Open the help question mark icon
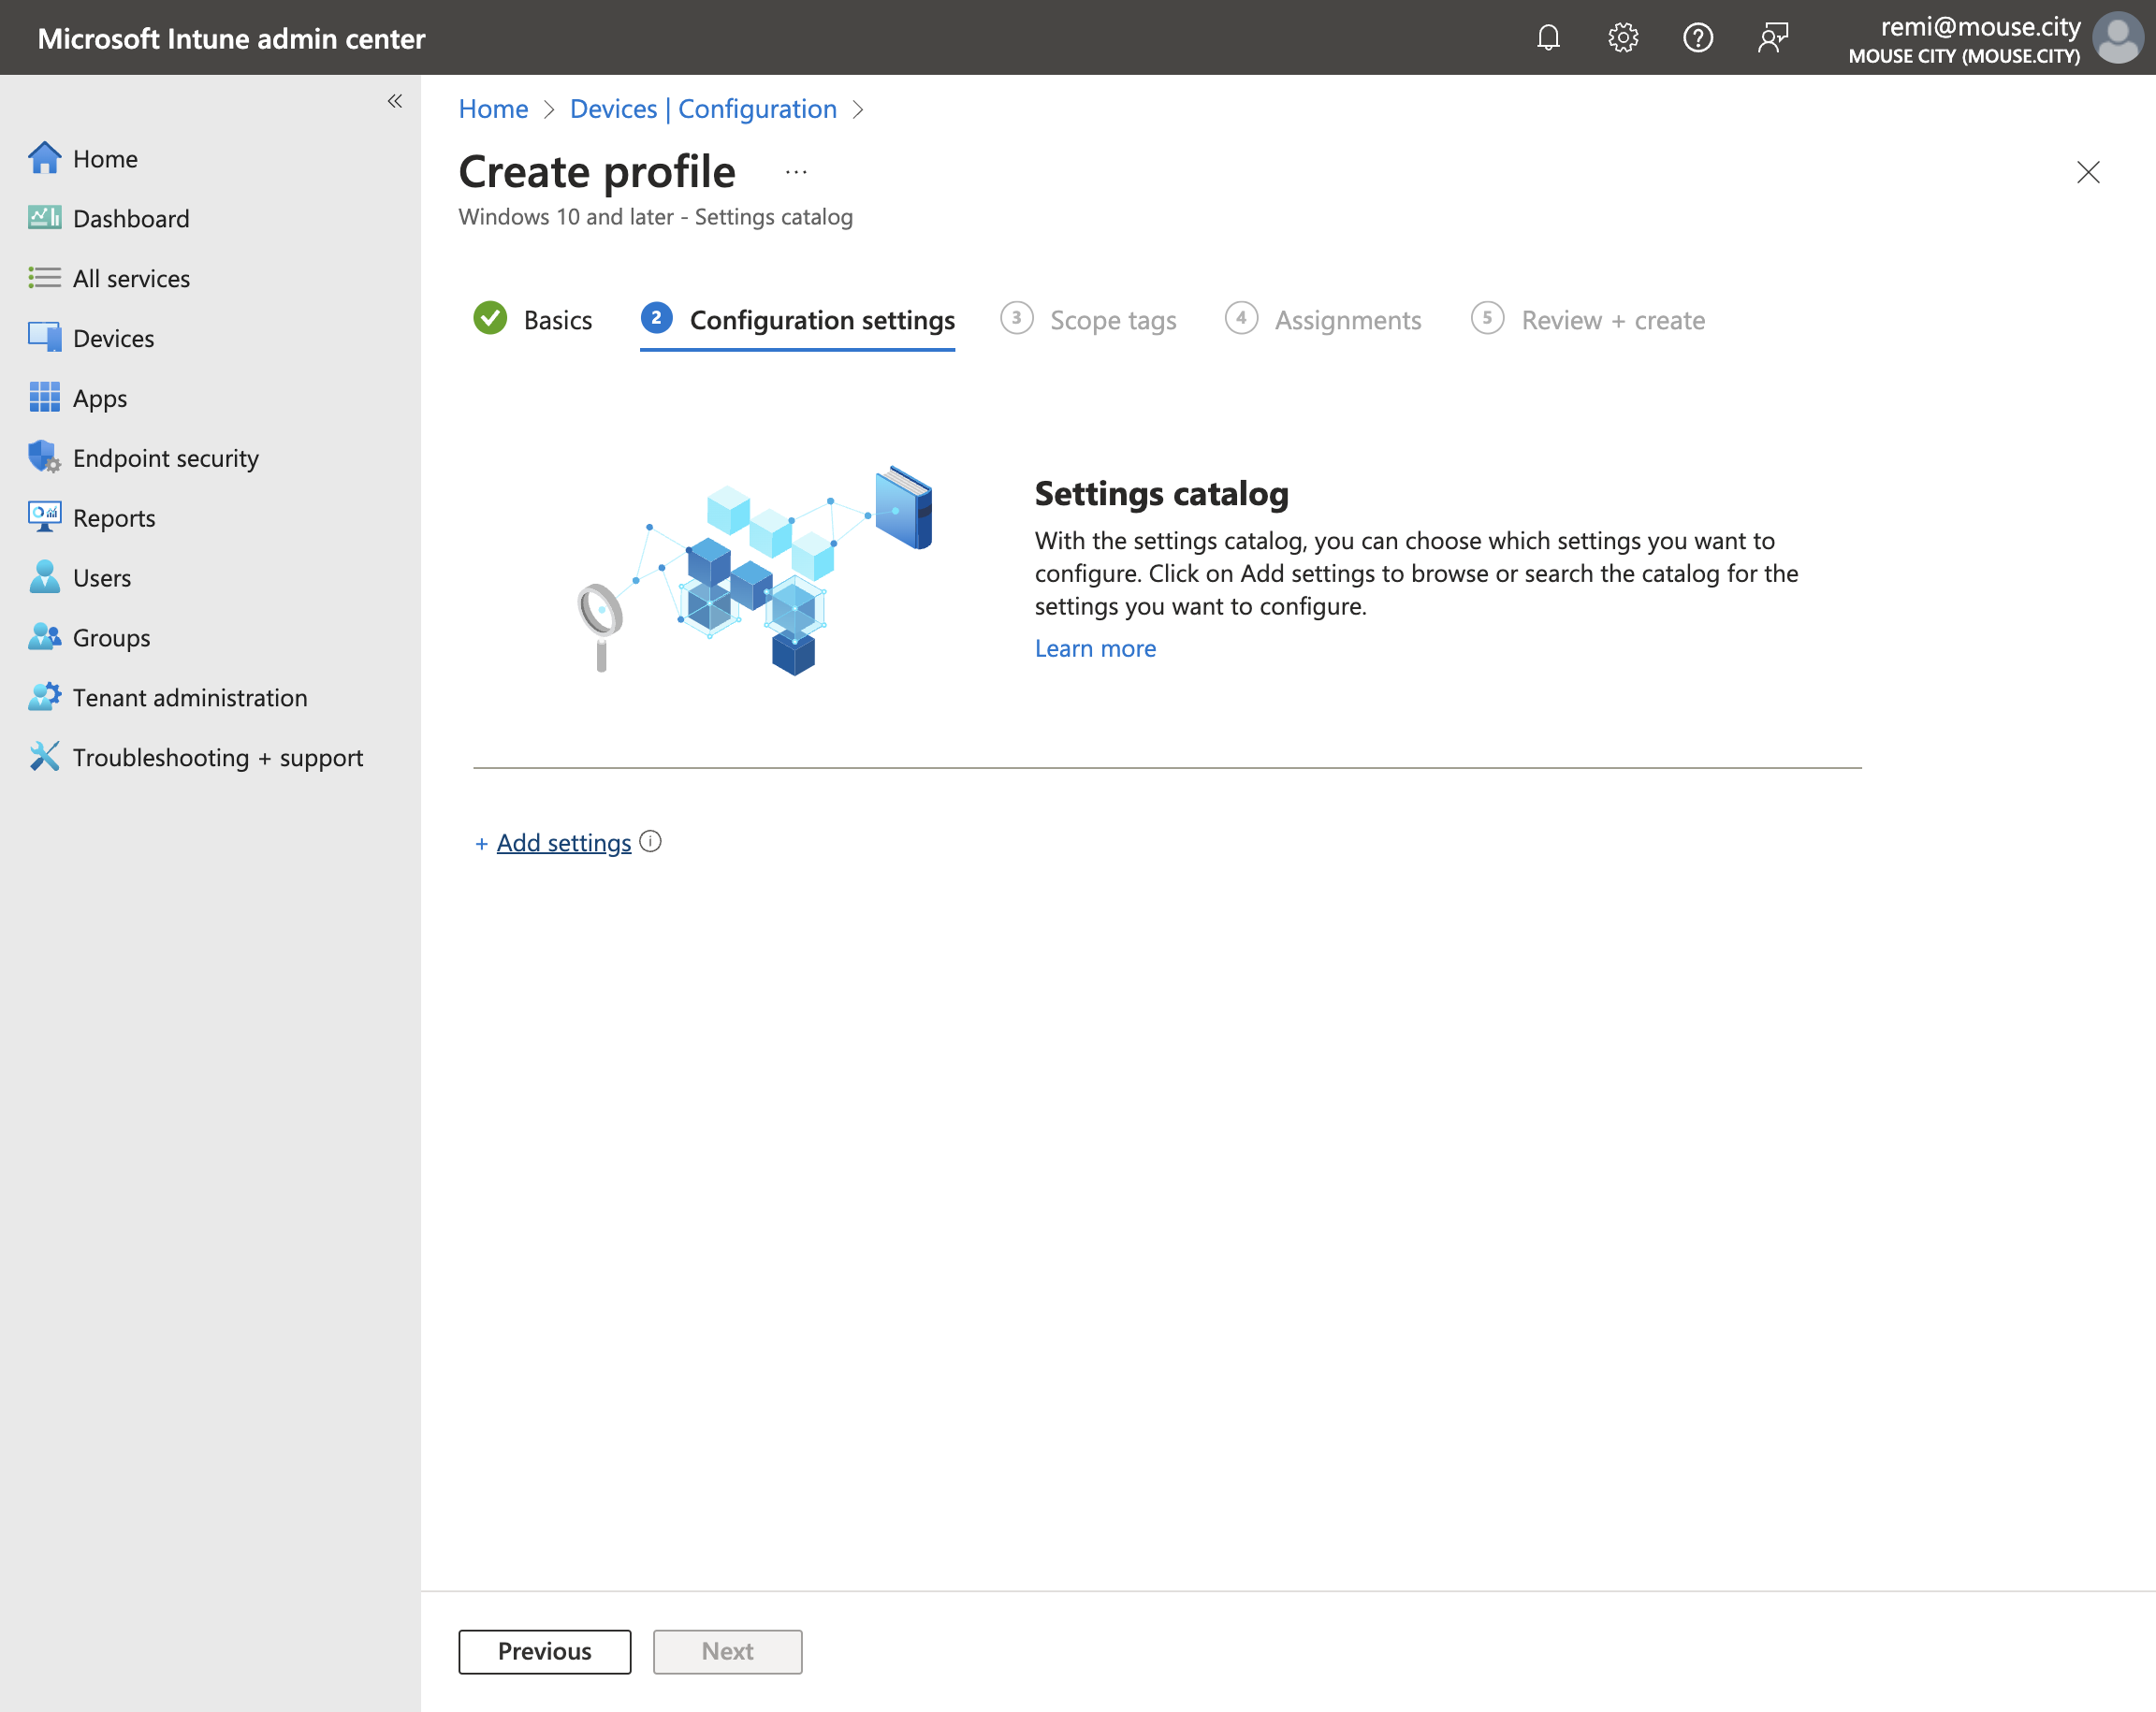 point(1698,38)
